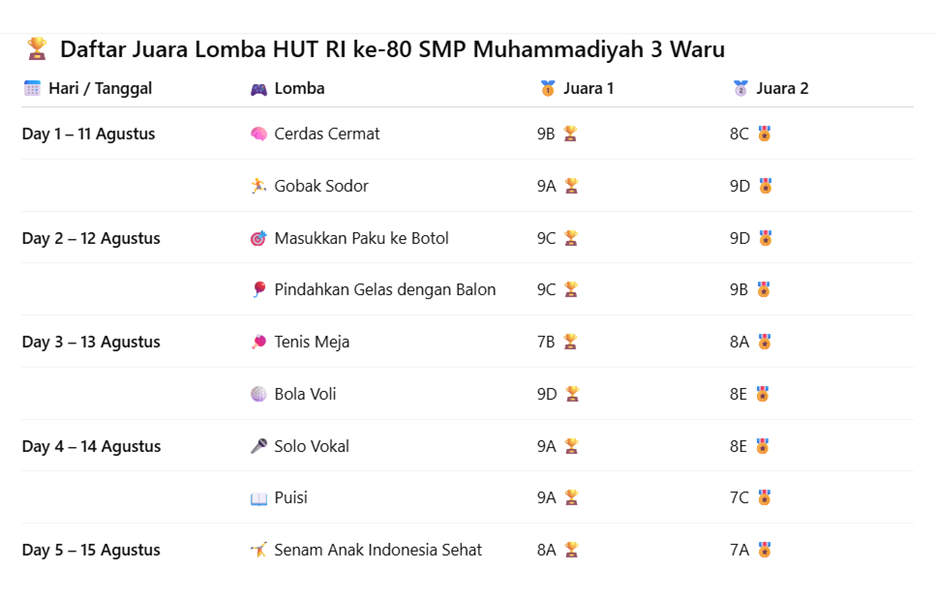Click the balloon icon for Pindahkan Gelas

(258, 290)
